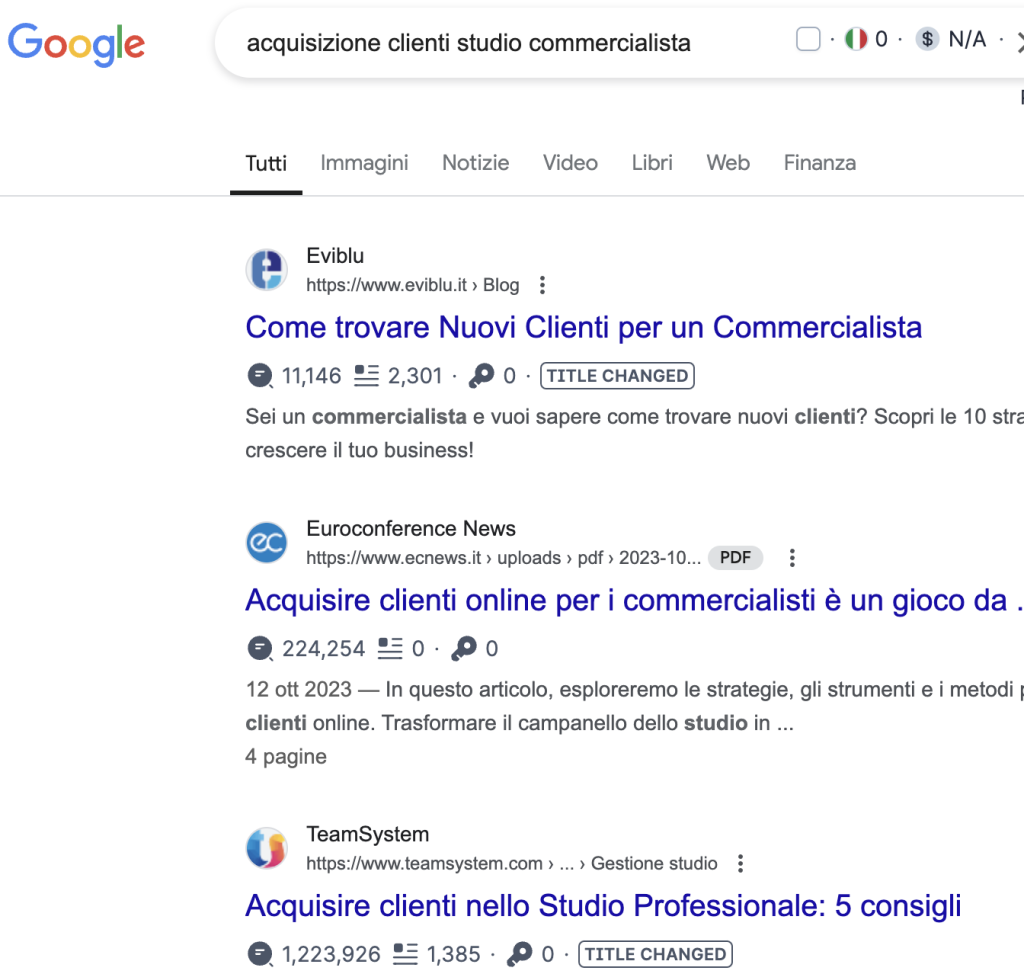Click the dollar sign icon beside N/A
Image resolution: width=1024 pixels, height=974 pixels.
coord(927,39)
